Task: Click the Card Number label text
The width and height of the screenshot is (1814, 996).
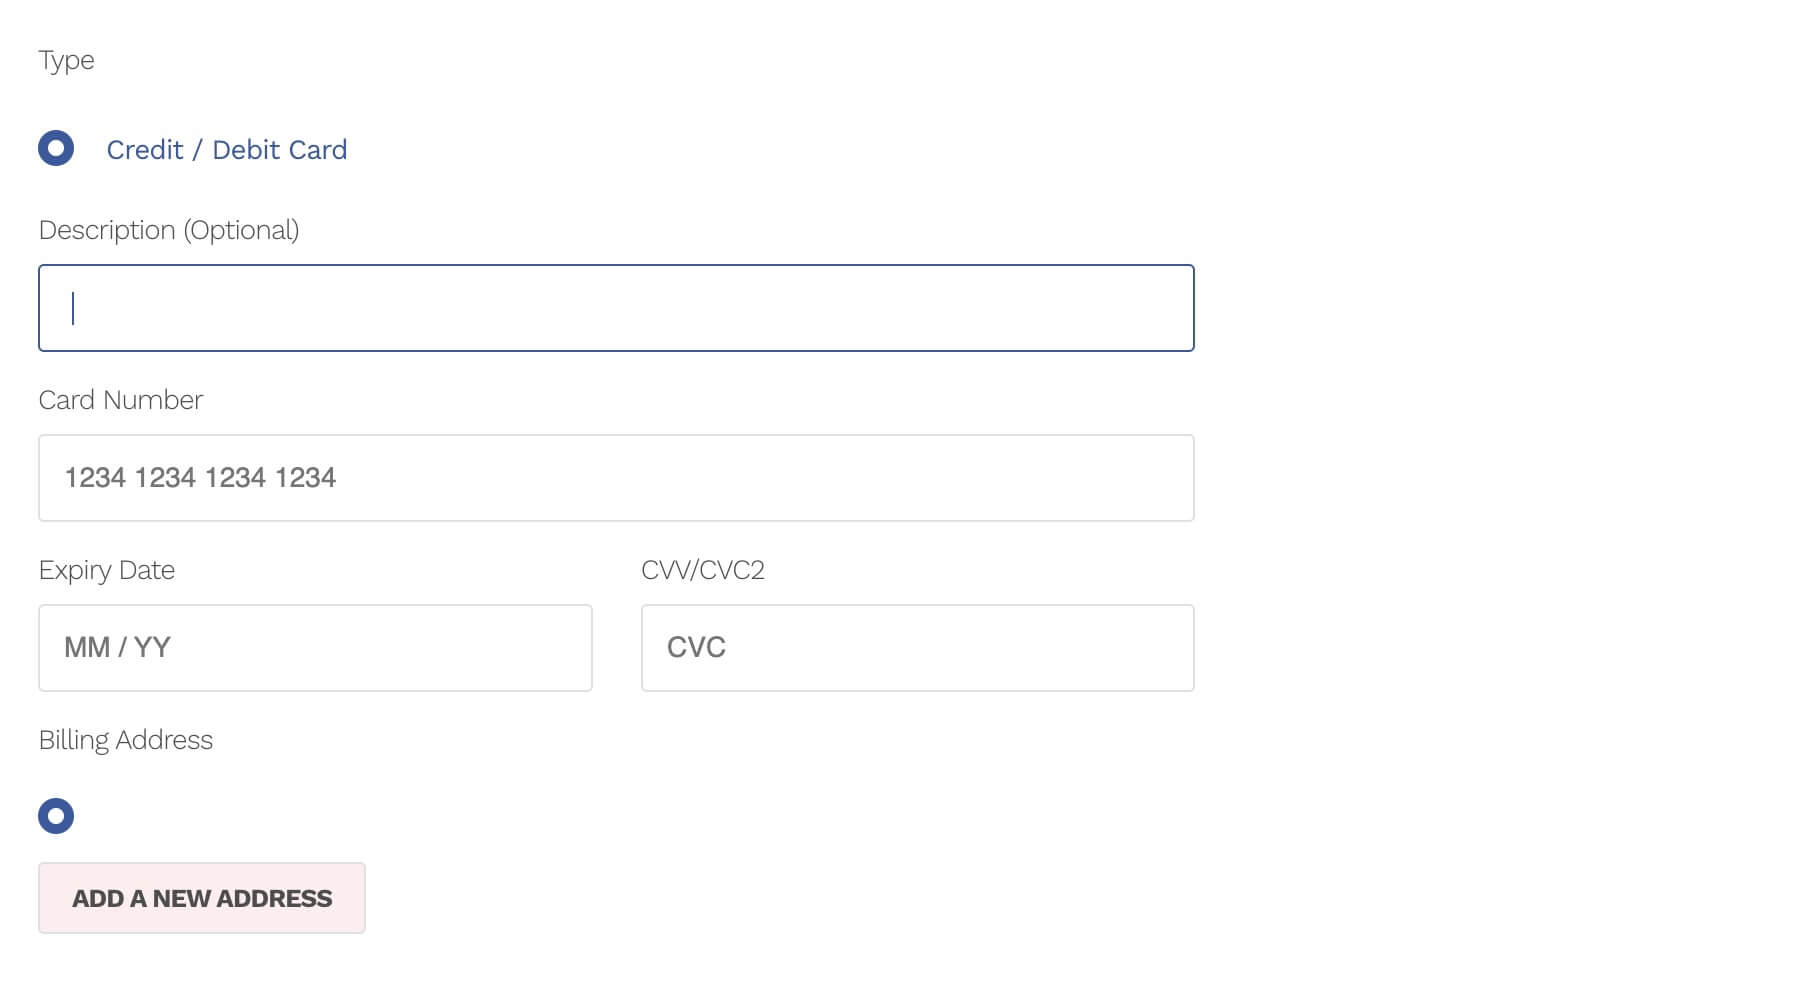Action: coord(120,400)
